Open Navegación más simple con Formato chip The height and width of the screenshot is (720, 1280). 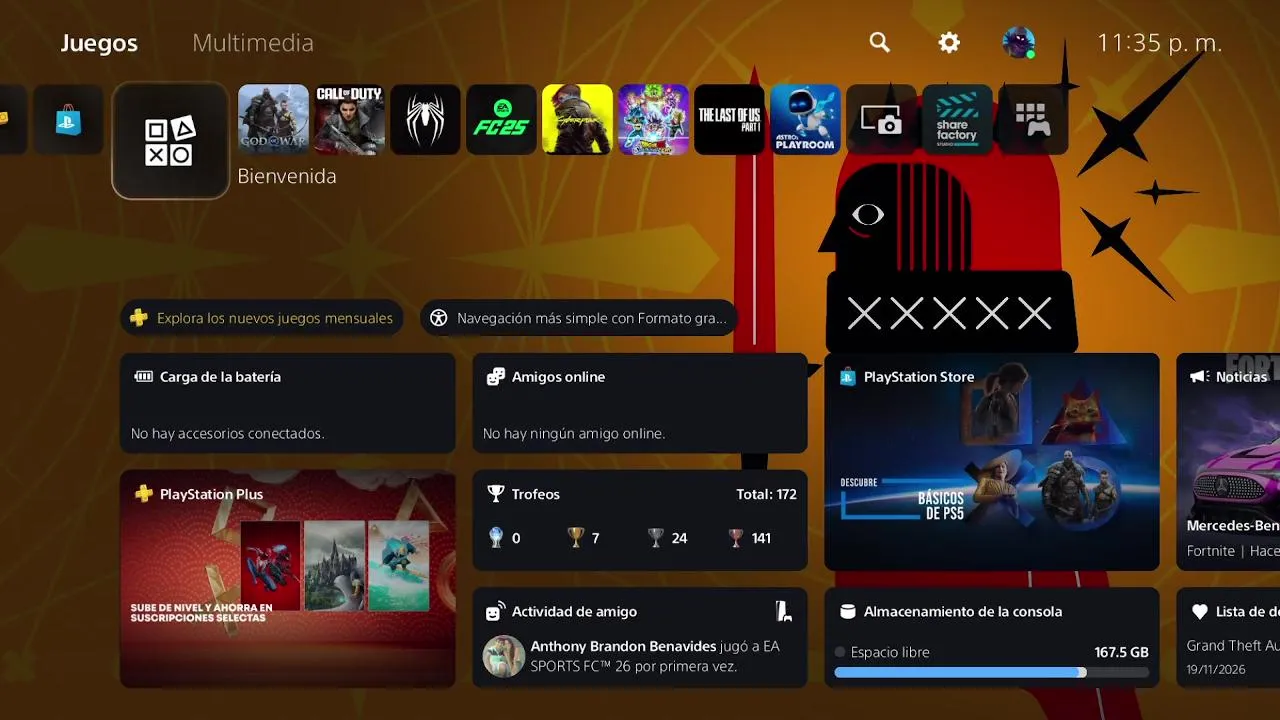[579, 318]
